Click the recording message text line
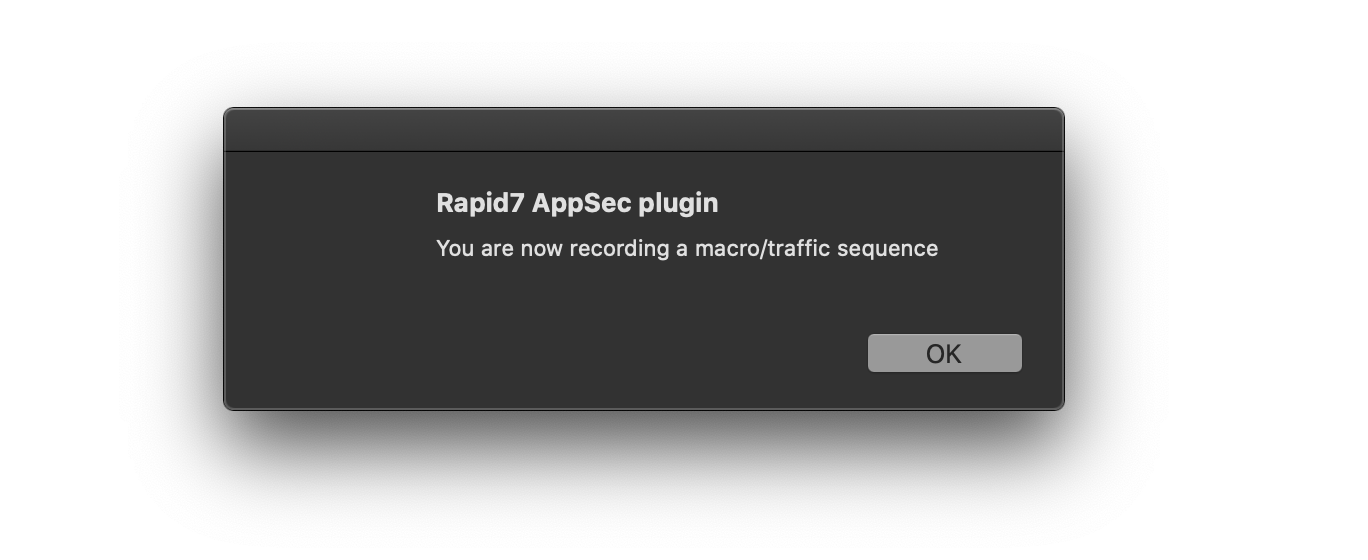This screenshot has height=560, width=1368. click(x=686, y=248)
